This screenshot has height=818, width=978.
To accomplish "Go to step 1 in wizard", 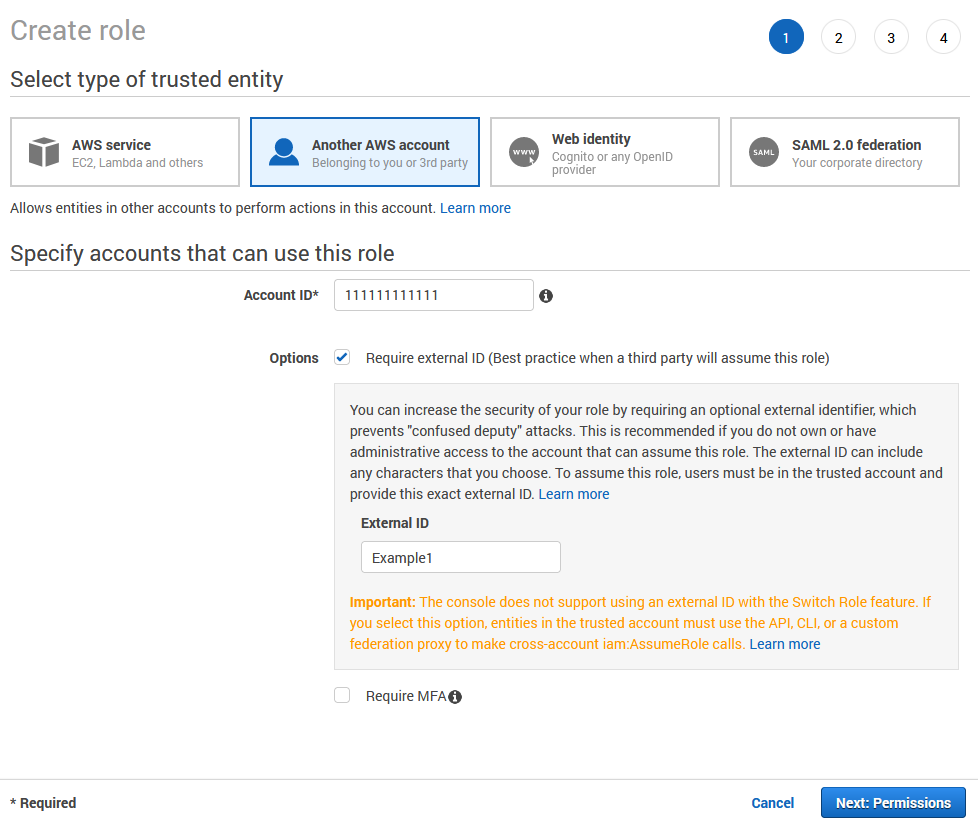I will click(x=786, y=38).
